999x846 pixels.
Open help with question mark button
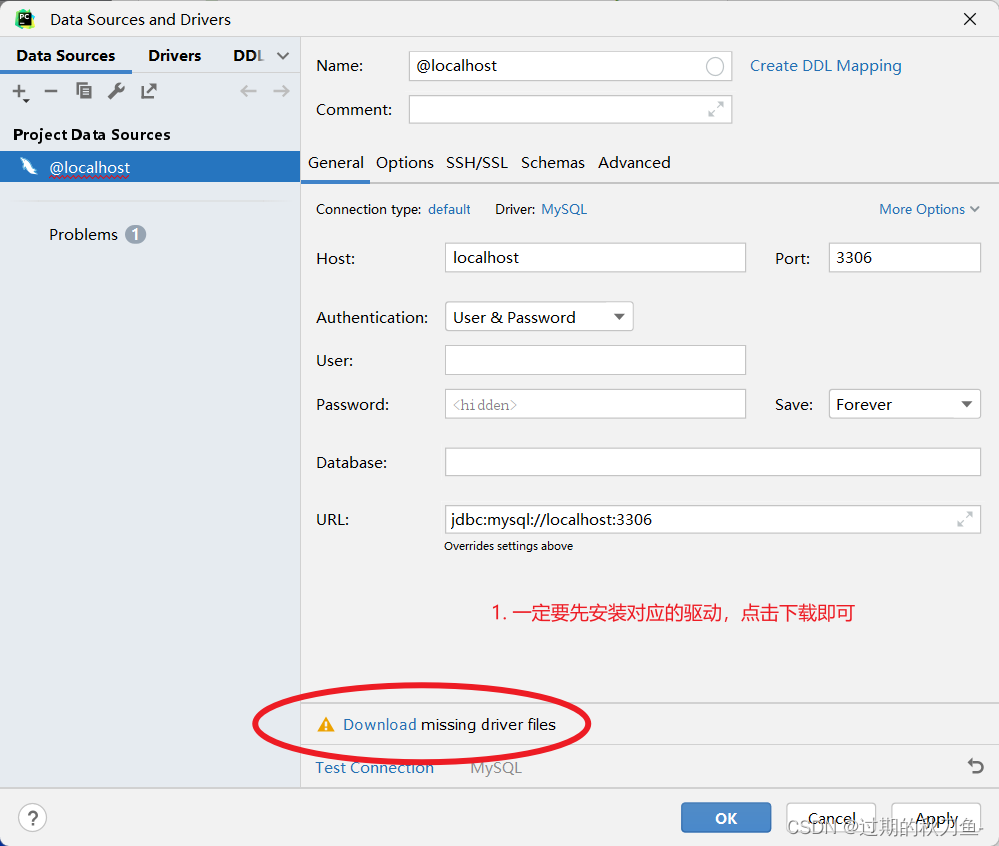32,817
